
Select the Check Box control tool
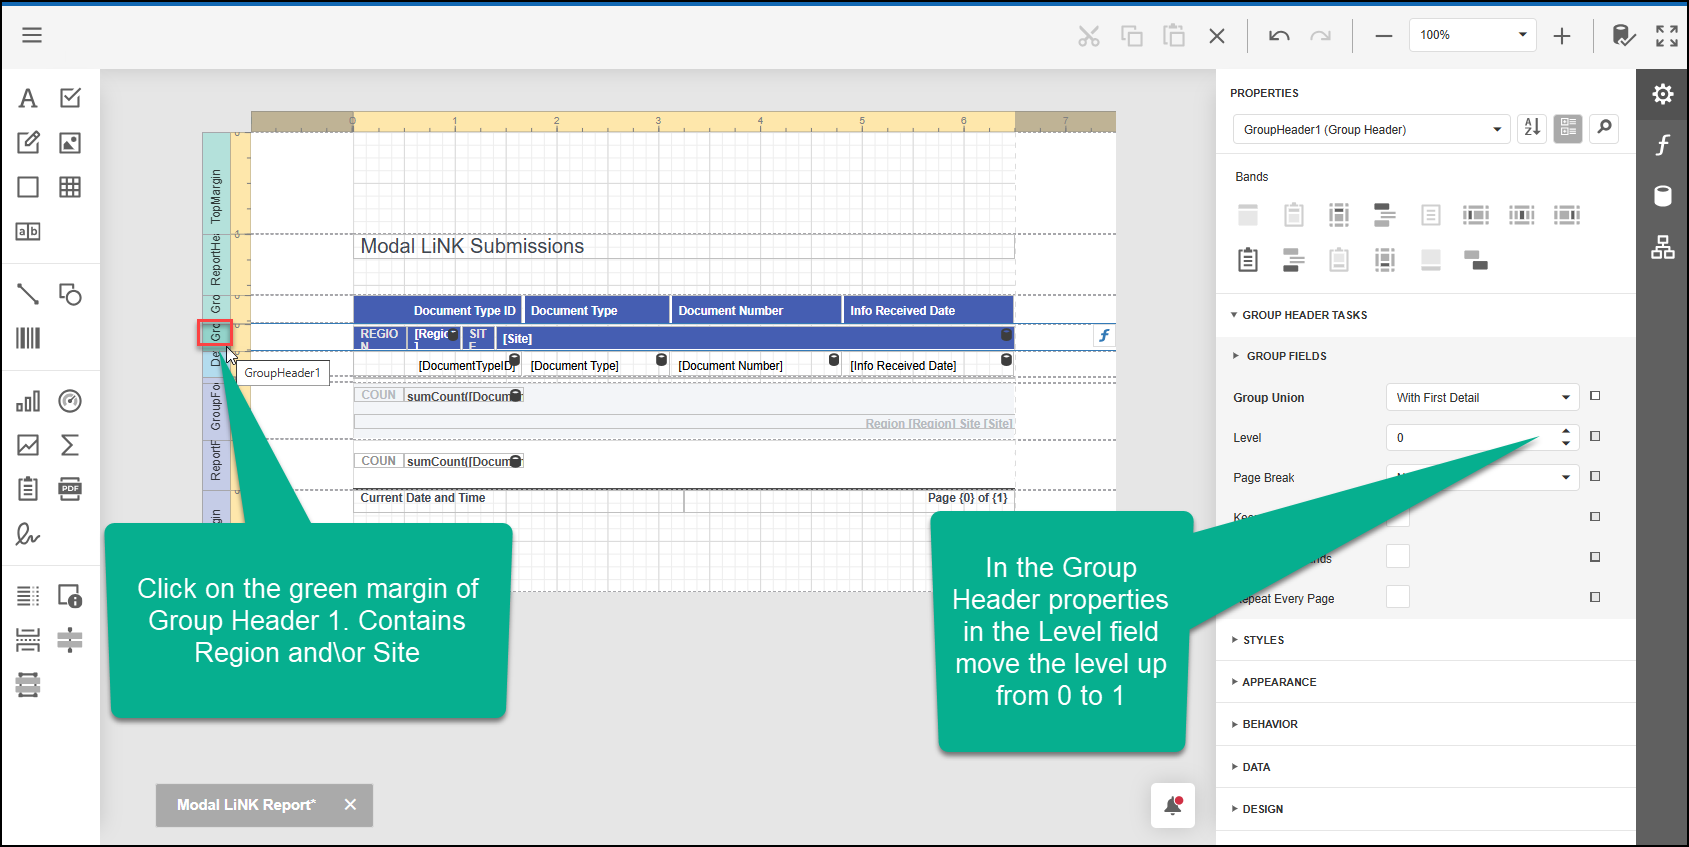click(x=70, y=98)
